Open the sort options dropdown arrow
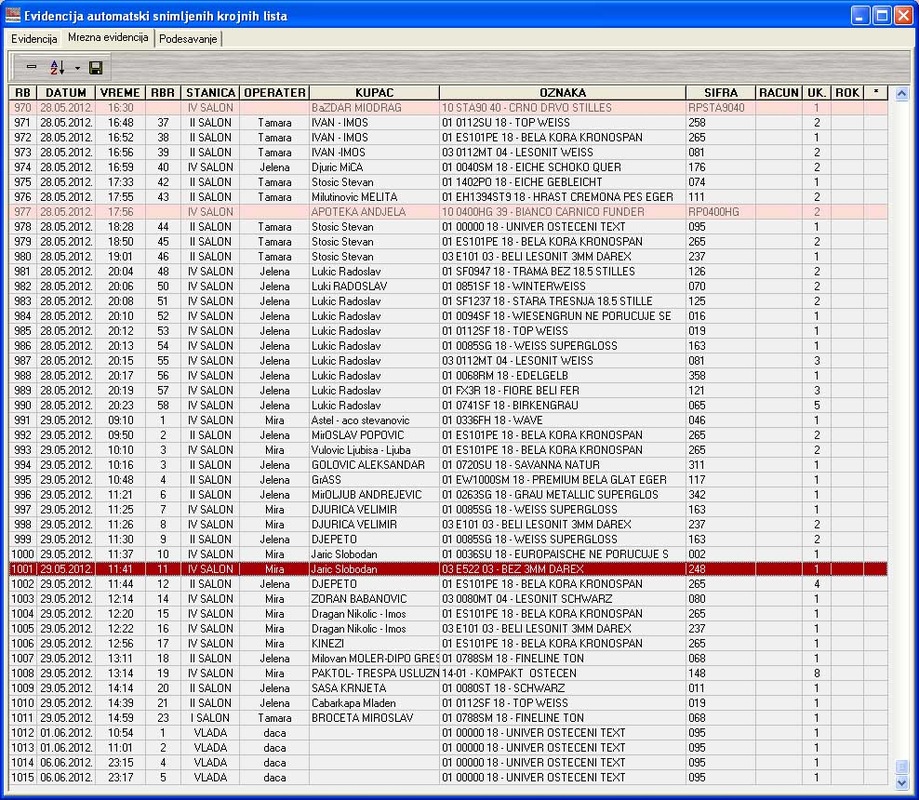Viewport: 919px width, 800px height. pyautogui.click(x=76, y=68)
